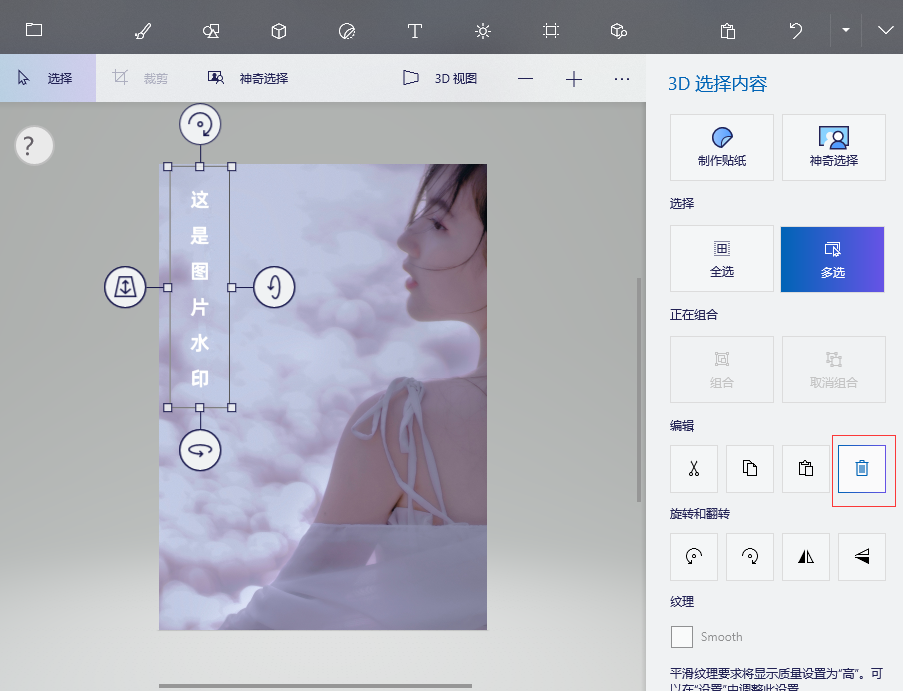Click the 组合 group button
This screenshot has width=903, height=691.
click(x=722, y=370)
